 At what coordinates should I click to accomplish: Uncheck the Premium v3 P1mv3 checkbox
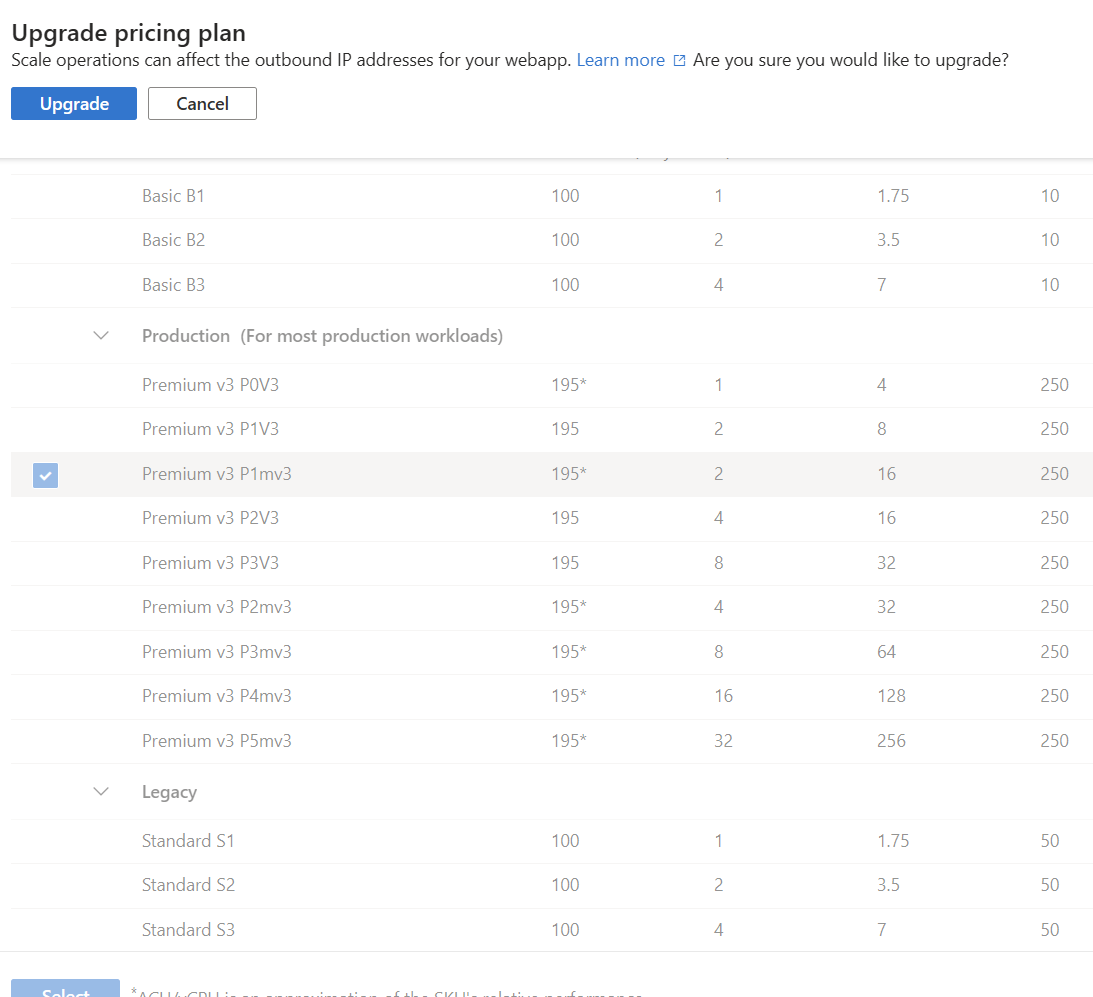coord(45,475)
